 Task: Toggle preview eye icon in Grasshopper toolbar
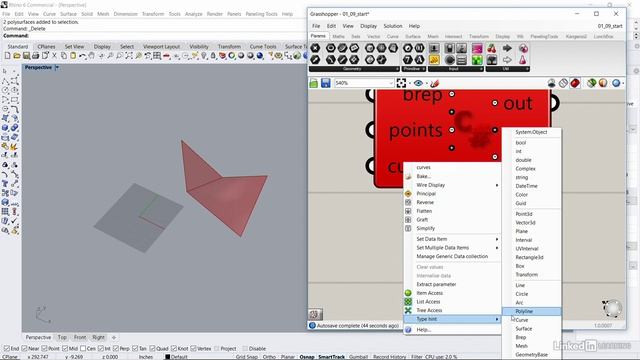point(418,83)
